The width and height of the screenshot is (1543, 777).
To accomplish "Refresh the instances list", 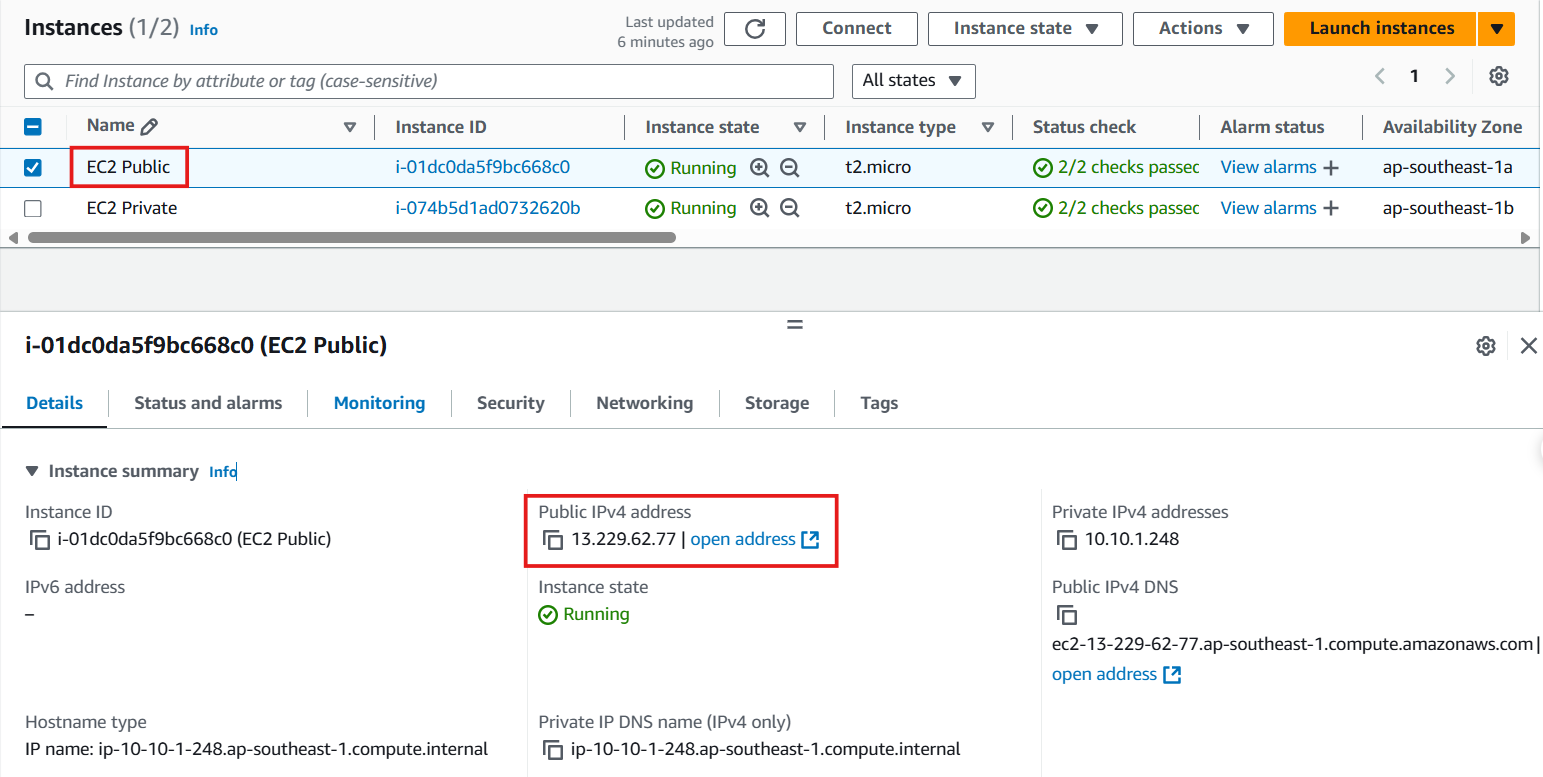I will click(x=755, y=29).
